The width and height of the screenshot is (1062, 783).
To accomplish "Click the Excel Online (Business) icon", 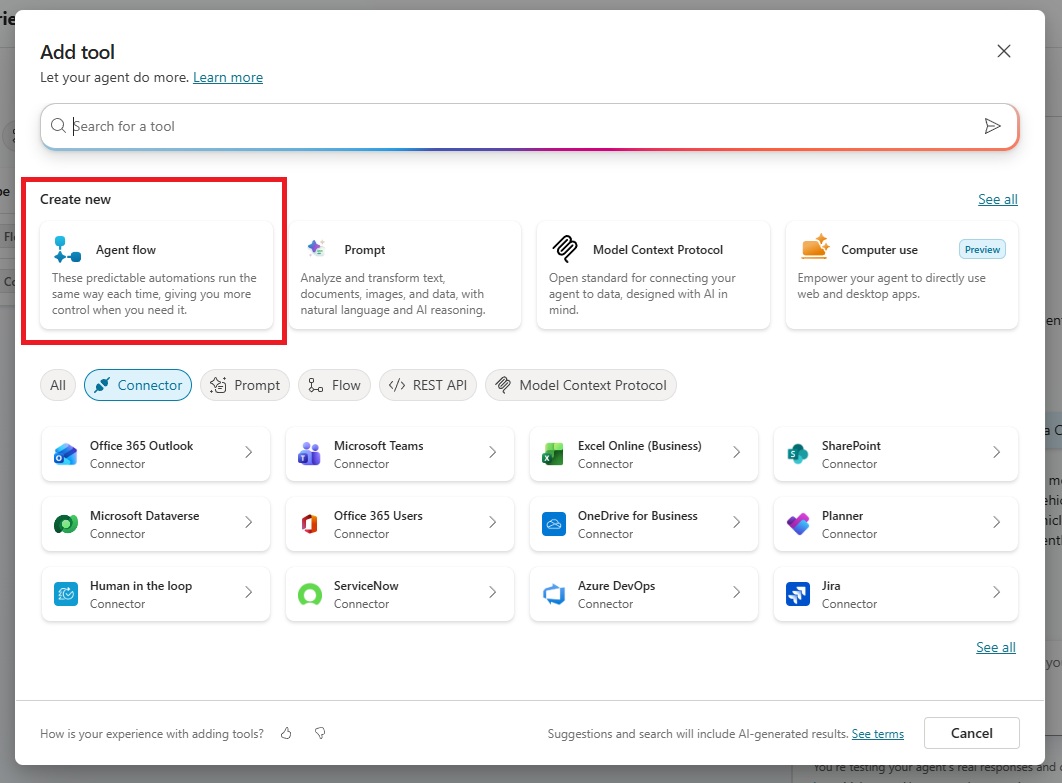I will tap(553, 454).
